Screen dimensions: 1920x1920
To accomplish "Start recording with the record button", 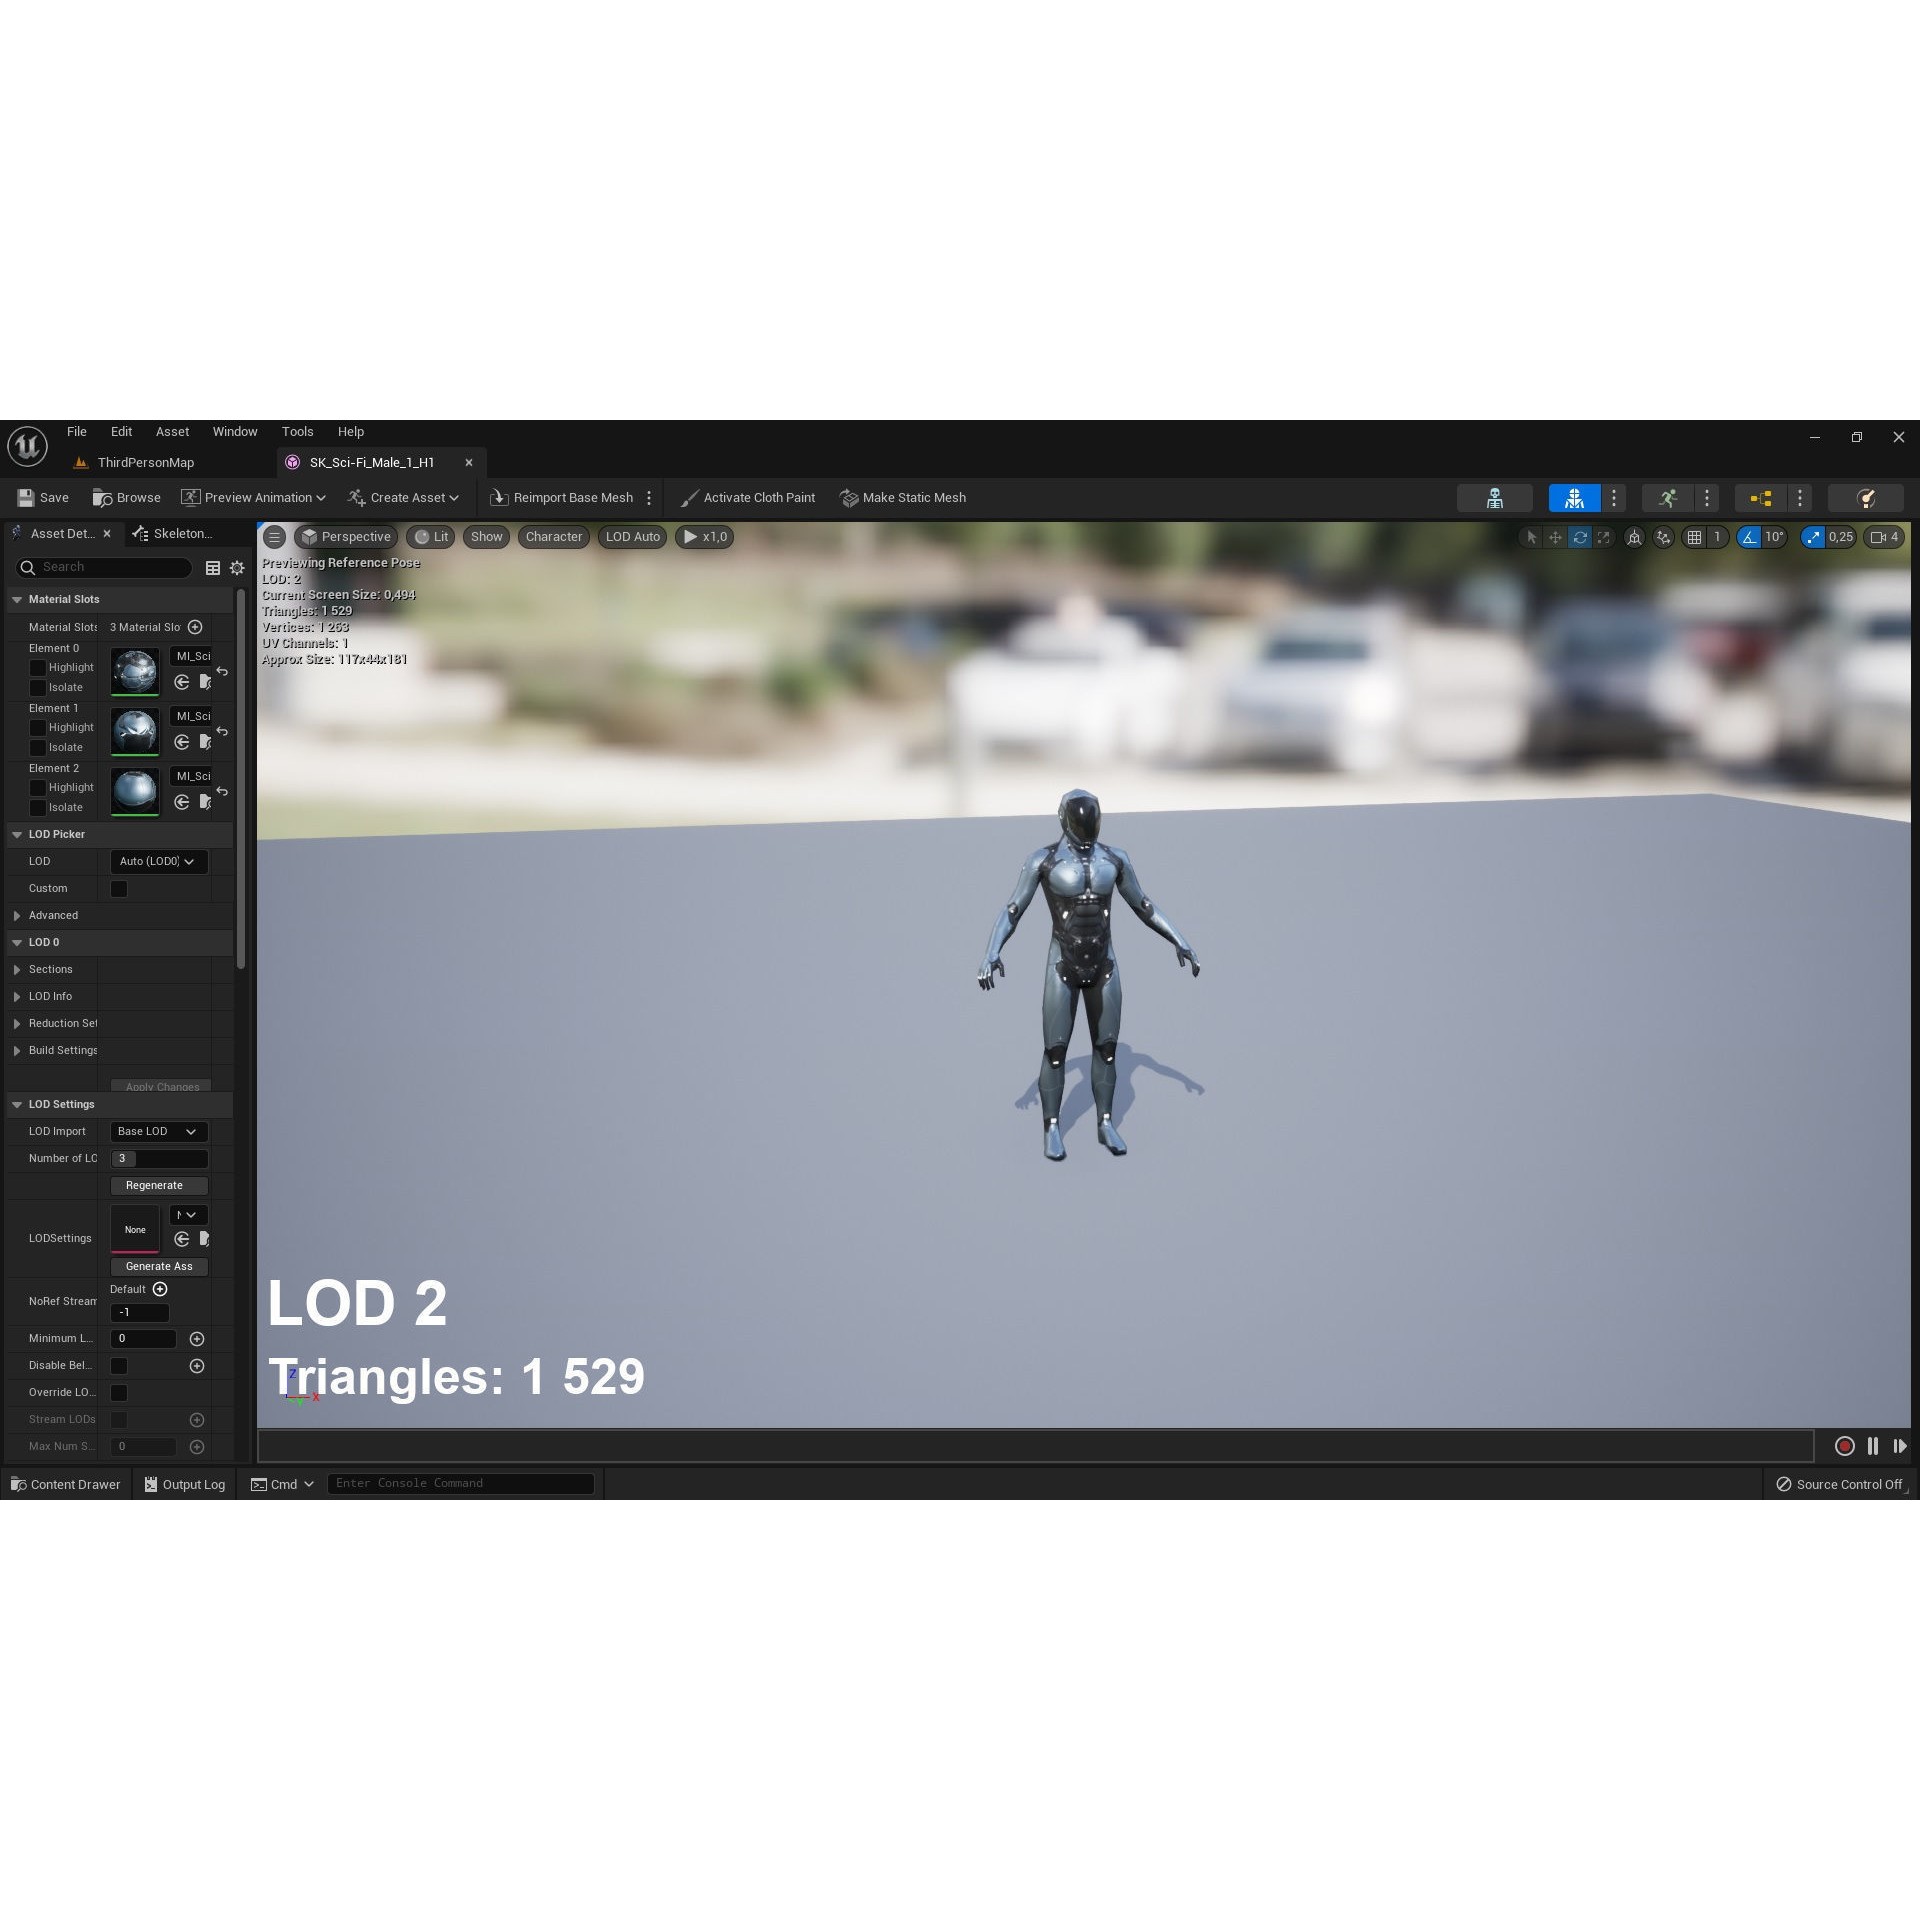I will pyautogui.click(x=1845, y=1446).
